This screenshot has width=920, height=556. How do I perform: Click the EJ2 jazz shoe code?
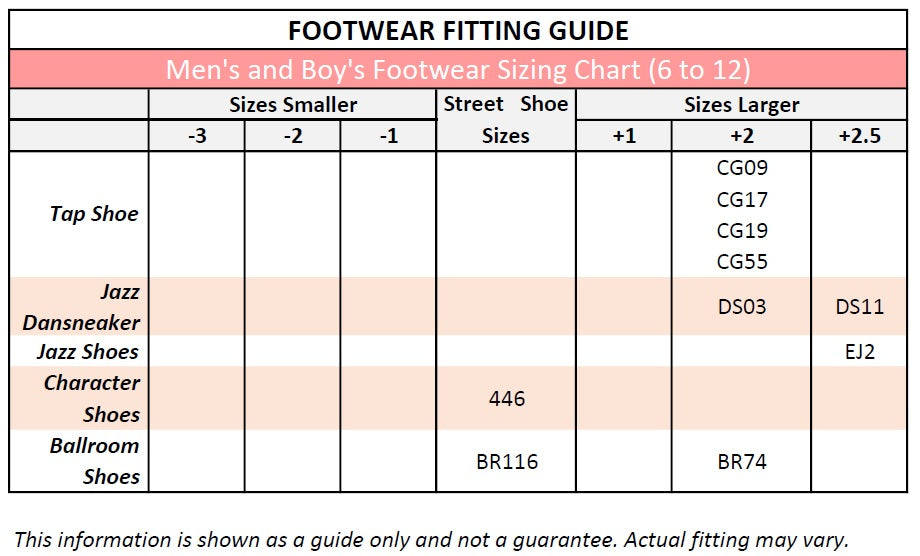tap(860, 351)
